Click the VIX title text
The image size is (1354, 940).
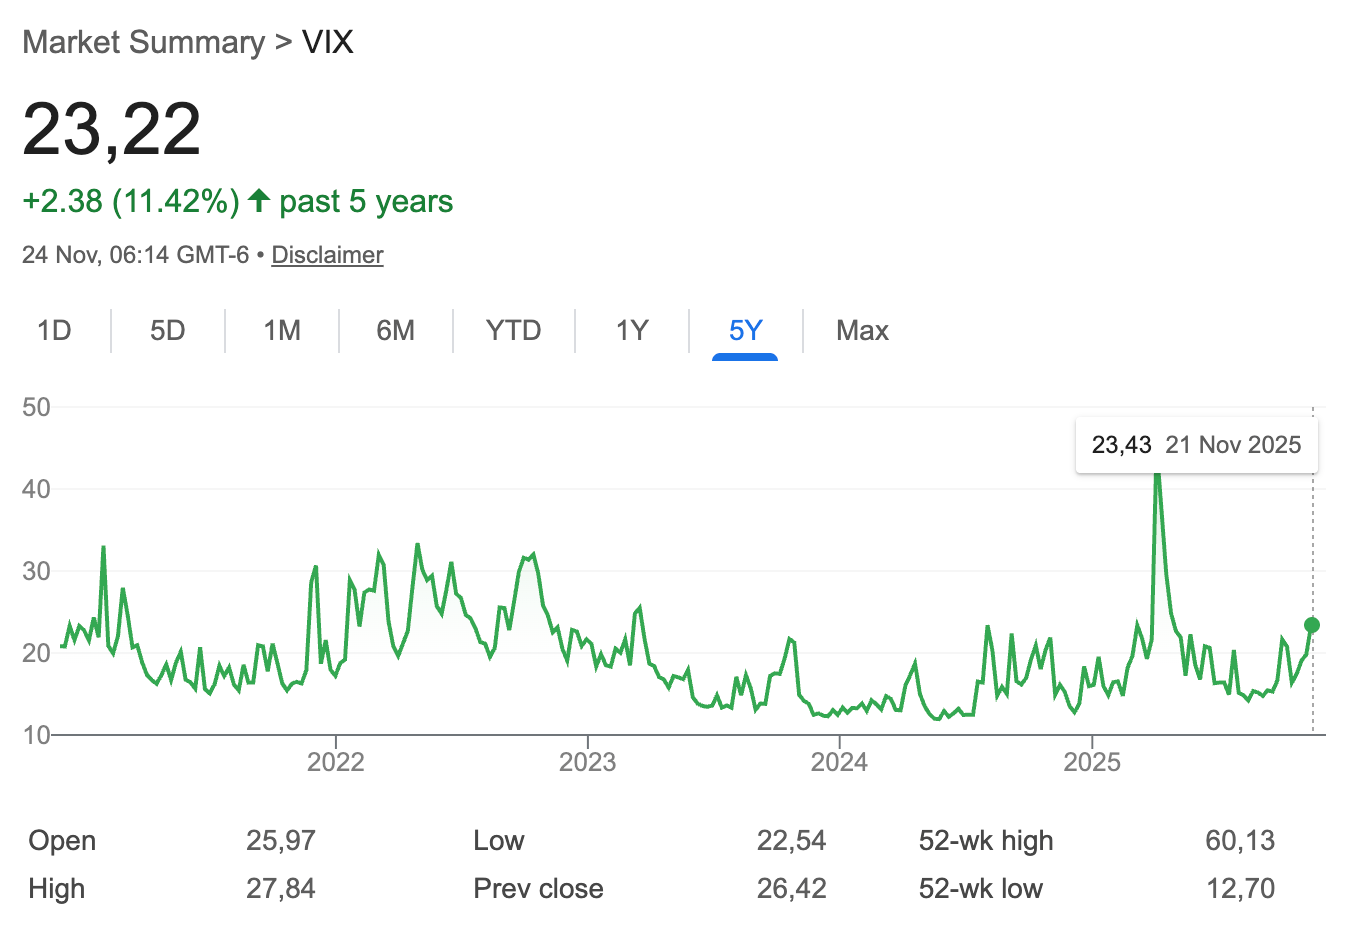click(x=328, y=42)
